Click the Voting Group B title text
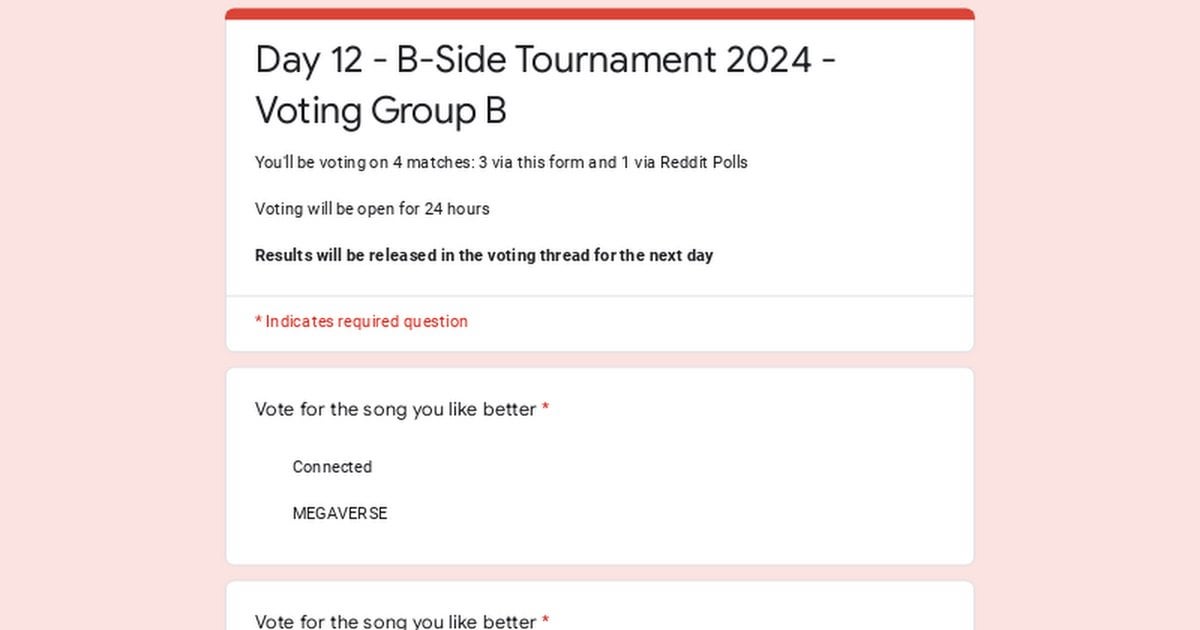Image resolution: width=1200 pixels, height=630 pixels. click(380, 111)
